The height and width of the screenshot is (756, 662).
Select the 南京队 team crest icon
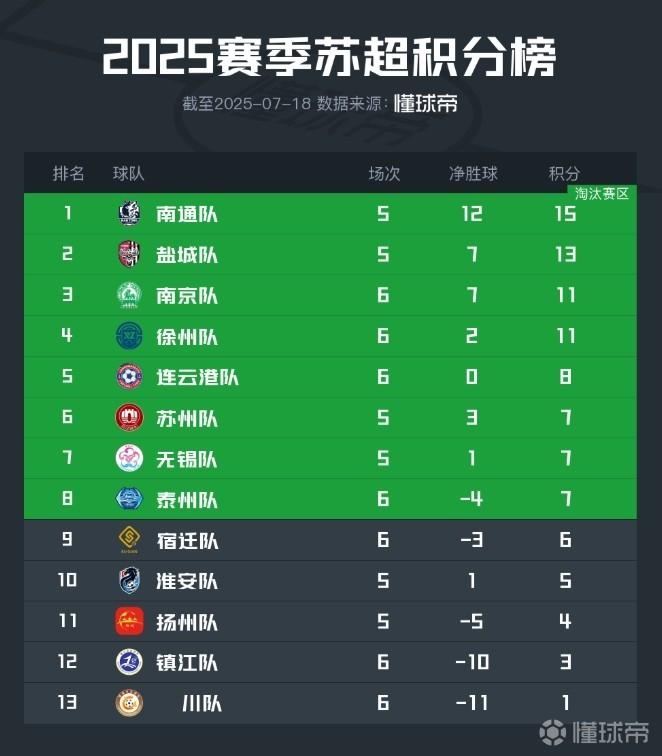click(x=129, y=295)
